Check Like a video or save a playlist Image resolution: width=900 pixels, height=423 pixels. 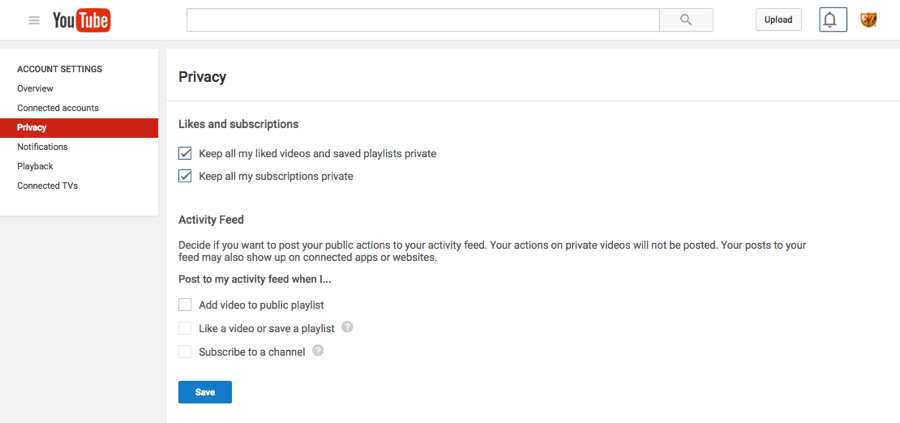tap(185, 328)
